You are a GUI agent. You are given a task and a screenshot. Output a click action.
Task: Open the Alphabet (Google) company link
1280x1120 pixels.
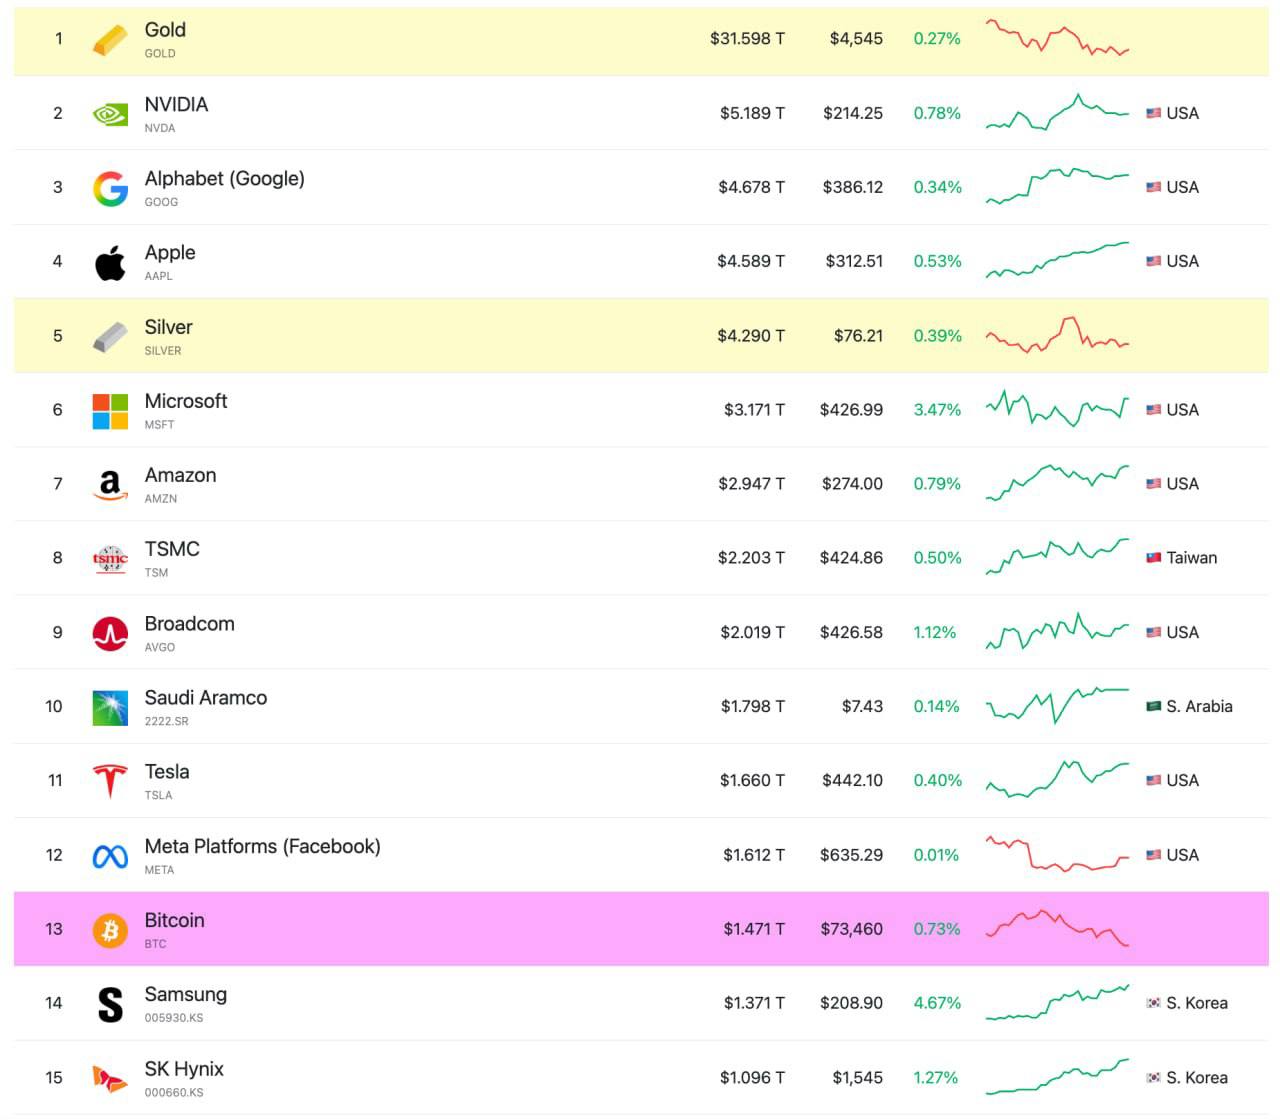pyautogui.click(x=224, y=179)
